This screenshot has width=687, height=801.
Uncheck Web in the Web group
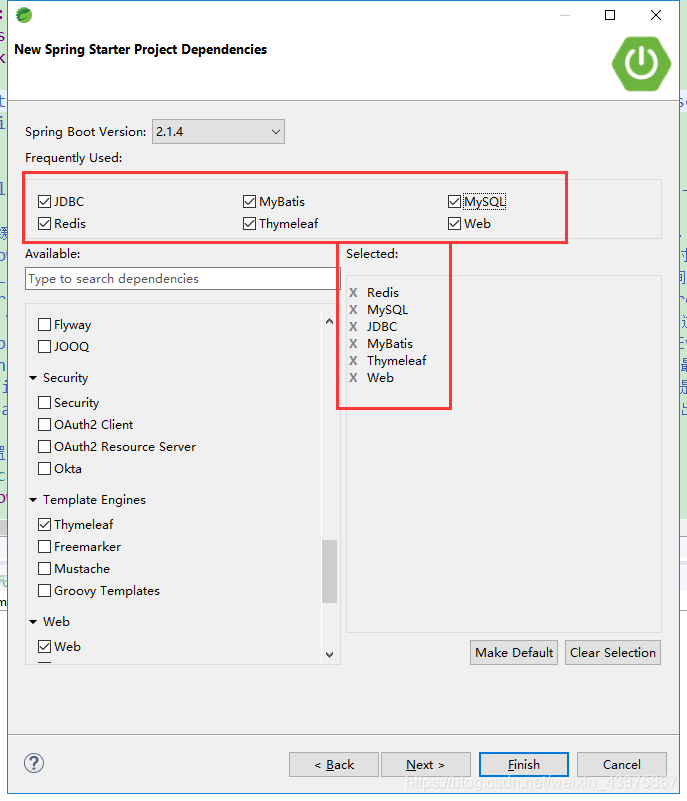44,647
